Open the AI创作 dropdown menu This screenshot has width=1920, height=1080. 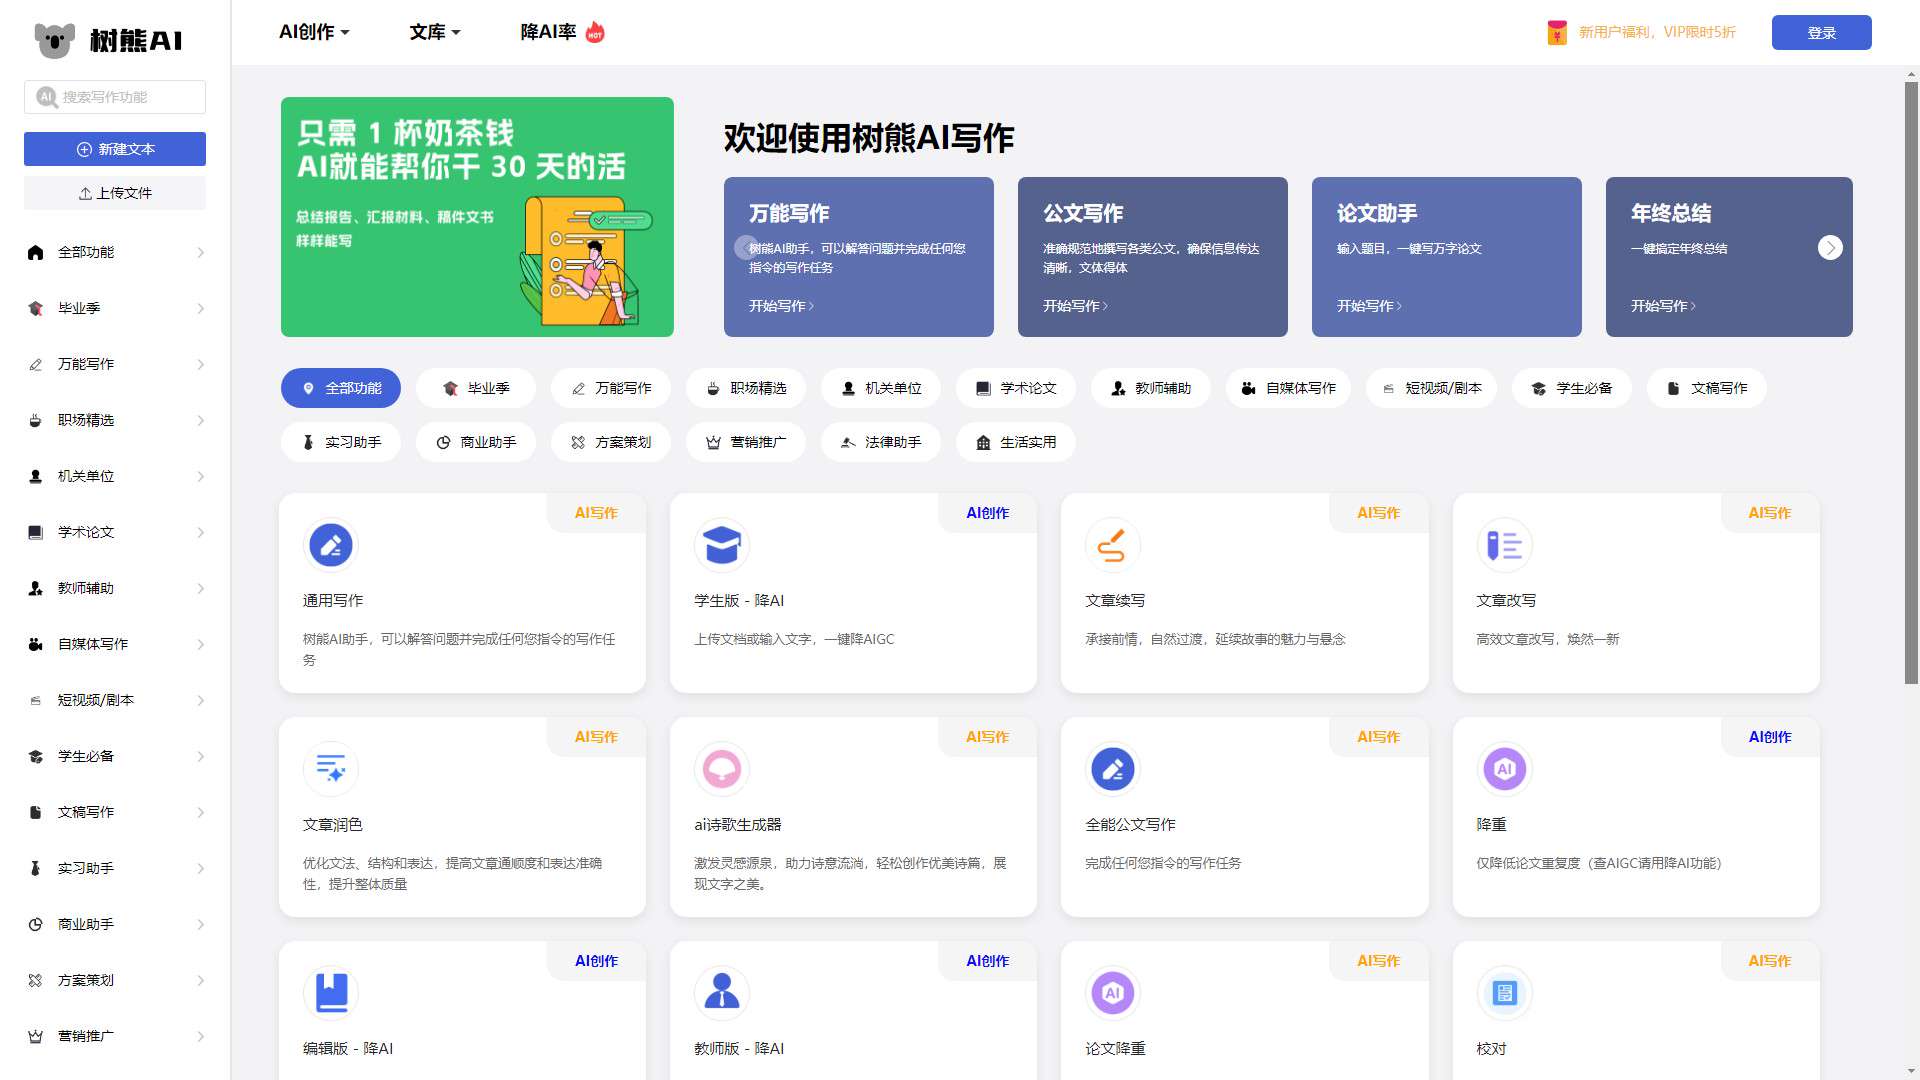(x=314, y=32)
